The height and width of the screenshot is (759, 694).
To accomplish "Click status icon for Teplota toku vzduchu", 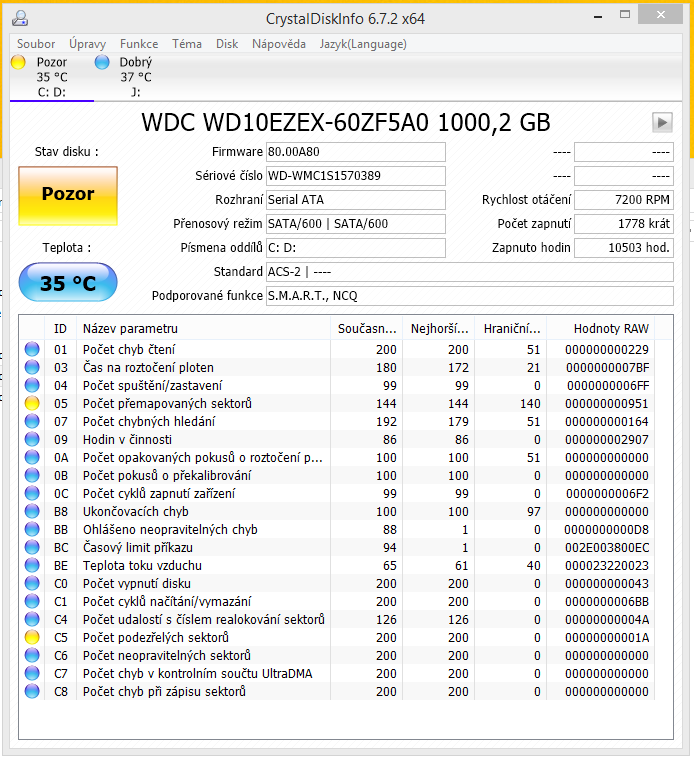I will click(x=32, y=565).
